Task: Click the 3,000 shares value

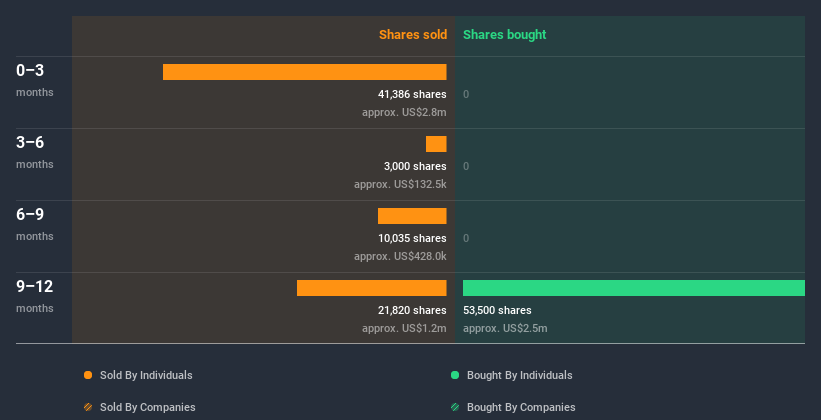Action: 415,167
